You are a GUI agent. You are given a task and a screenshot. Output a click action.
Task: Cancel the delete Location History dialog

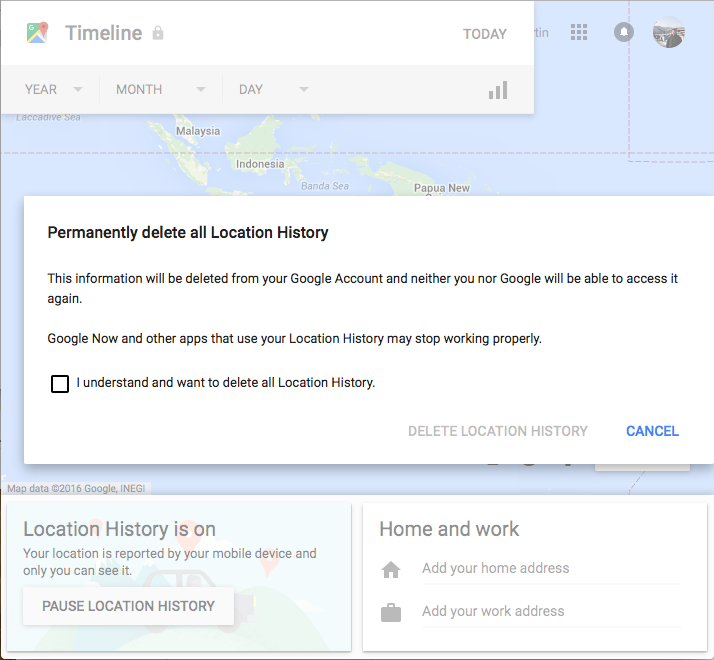(x=652, y=431)
